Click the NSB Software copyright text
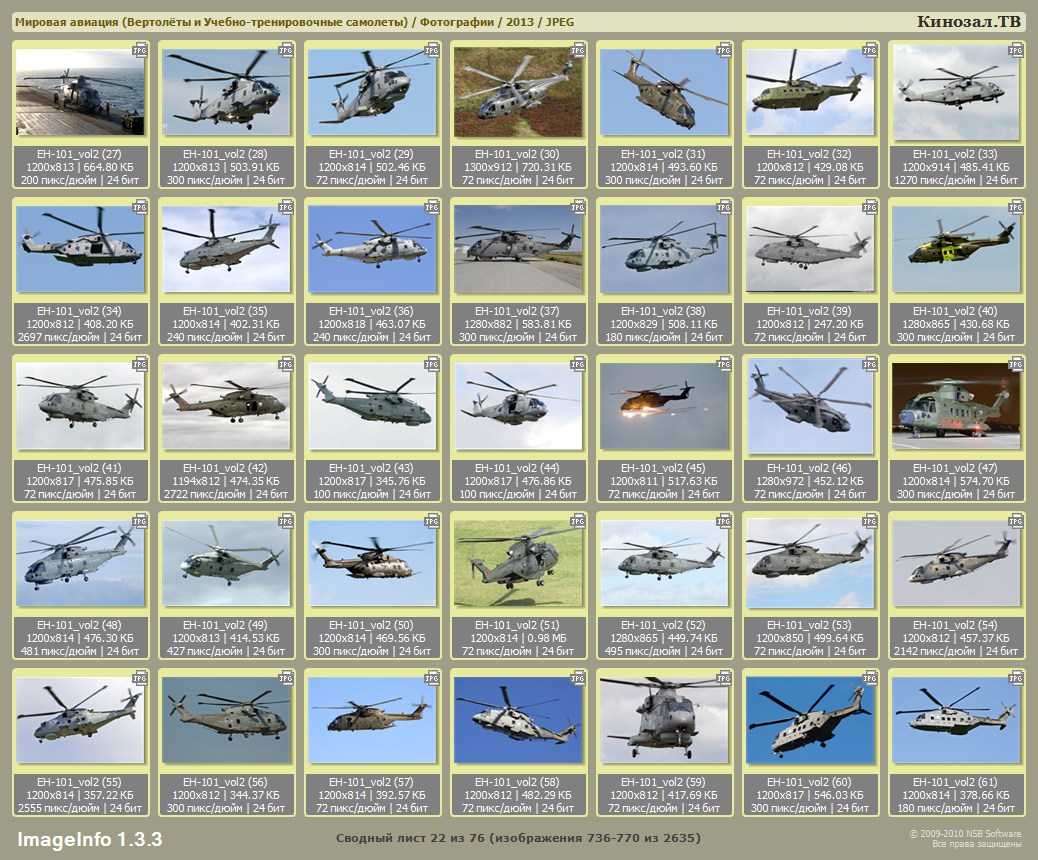This screenshot has width=1038, height=860. [x=964, y=838]
